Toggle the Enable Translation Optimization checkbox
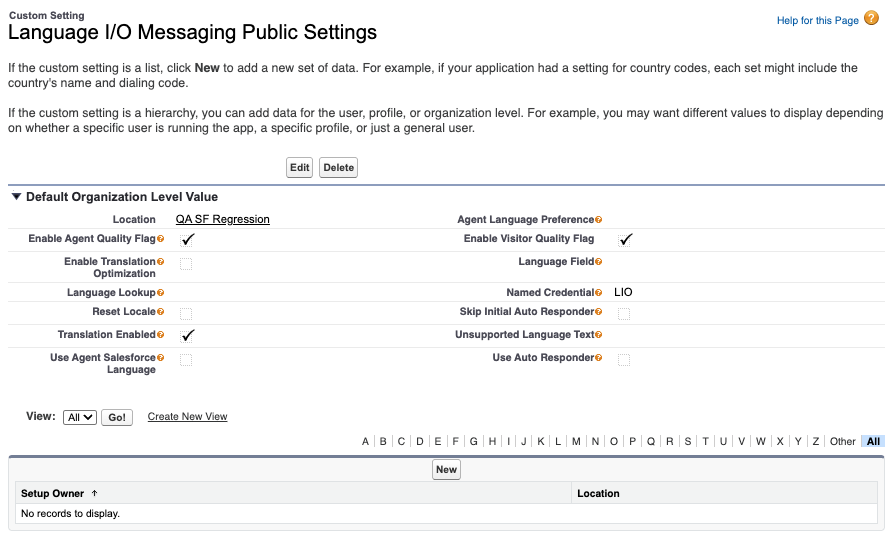Viewport: 895px width, 535px height. 186,264
